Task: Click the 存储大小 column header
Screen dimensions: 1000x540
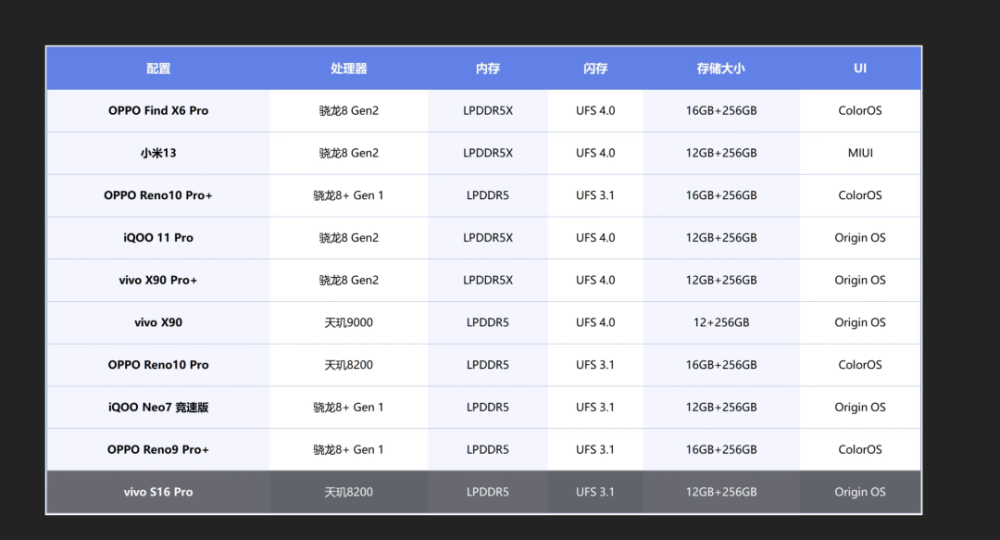Action: point(721,68)
